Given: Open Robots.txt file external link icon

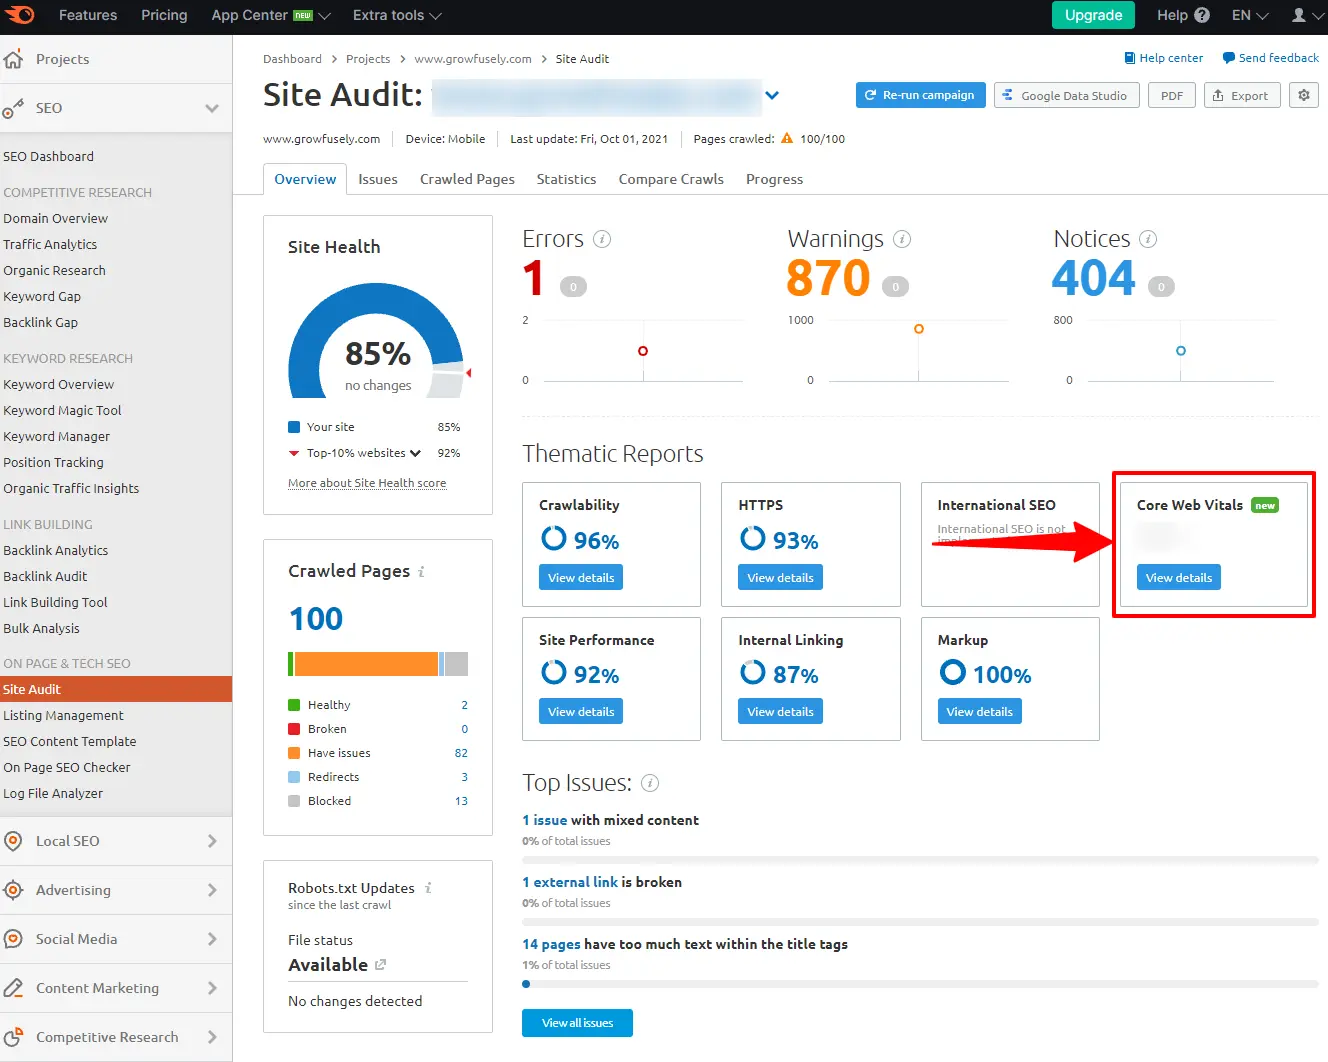Looking at the screenshot, I should tap(380, 965).
